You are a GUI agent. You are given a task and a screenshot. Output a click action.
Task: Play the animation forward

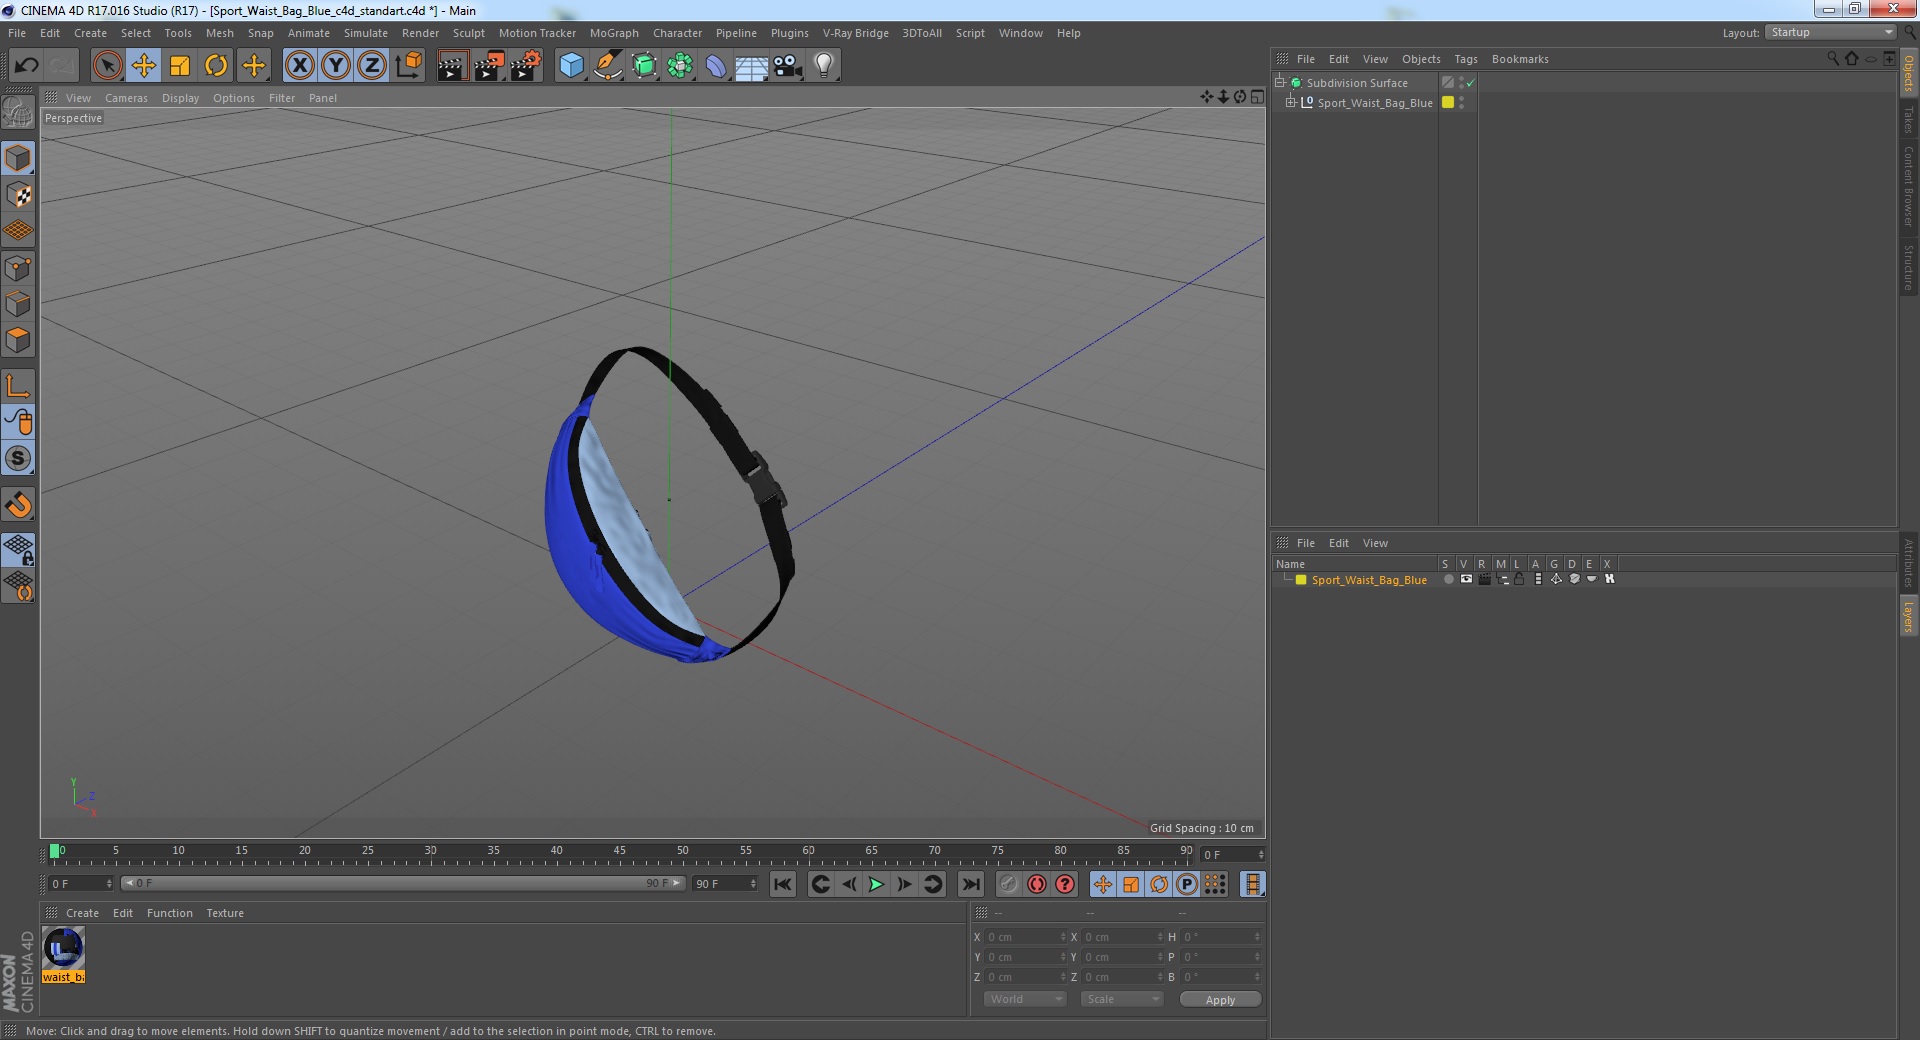tap(876, 884)
